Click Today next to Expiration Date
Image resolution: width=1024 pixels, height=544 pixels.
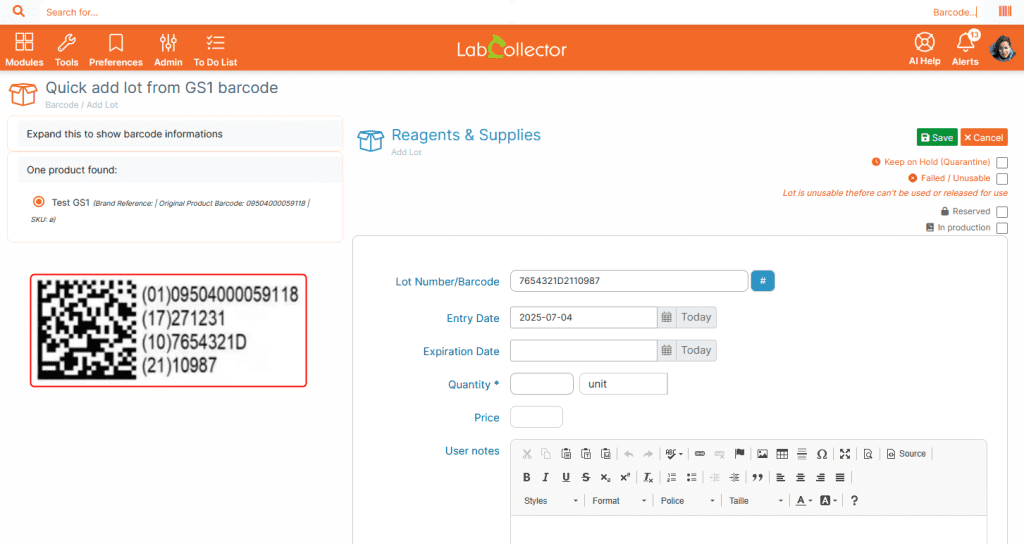(x=696, y=351)
